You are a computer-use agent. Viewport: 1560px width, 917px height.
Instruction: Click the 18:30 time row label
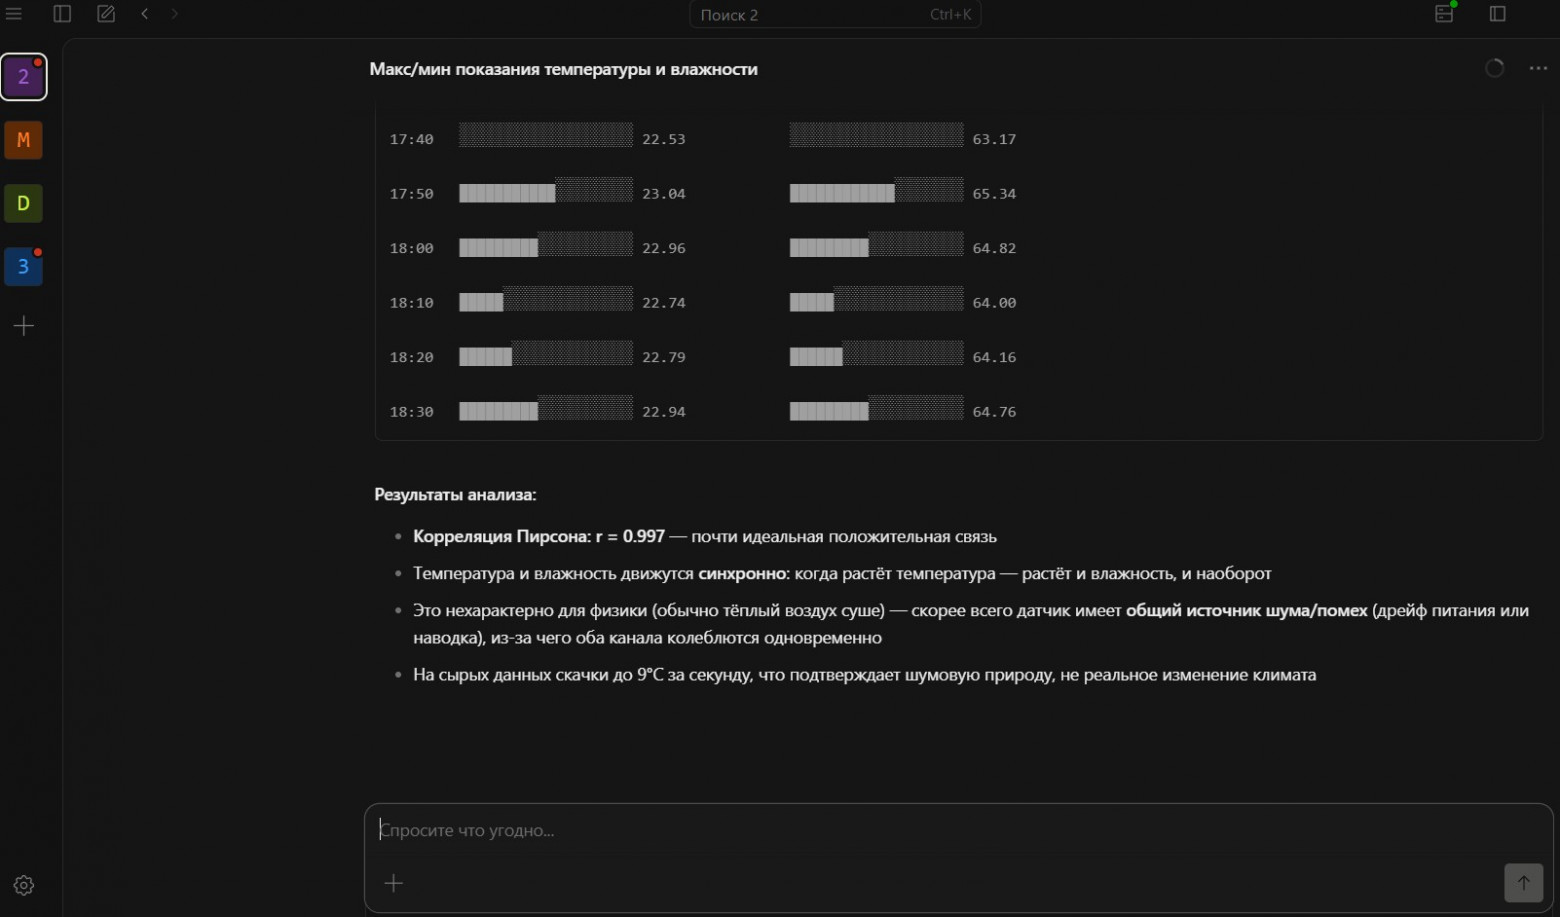click(411, 412)
